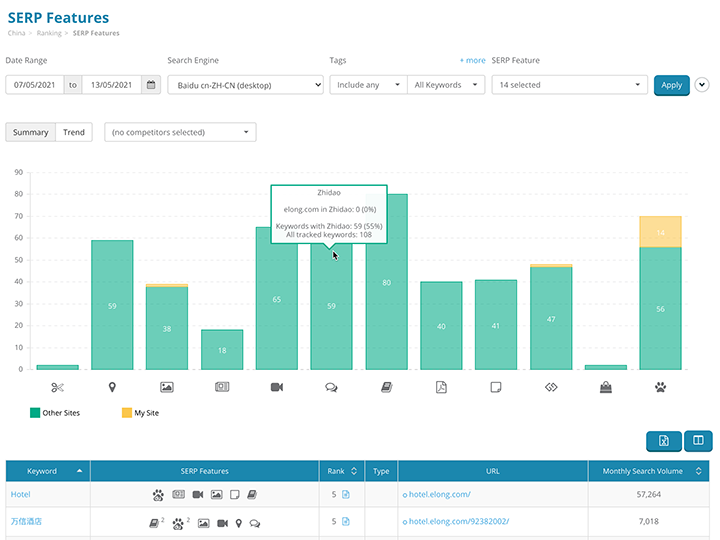Viewport: 720px width, 540px height.
Task: Open the Include any tags dropdown
Action: (368, 85)
